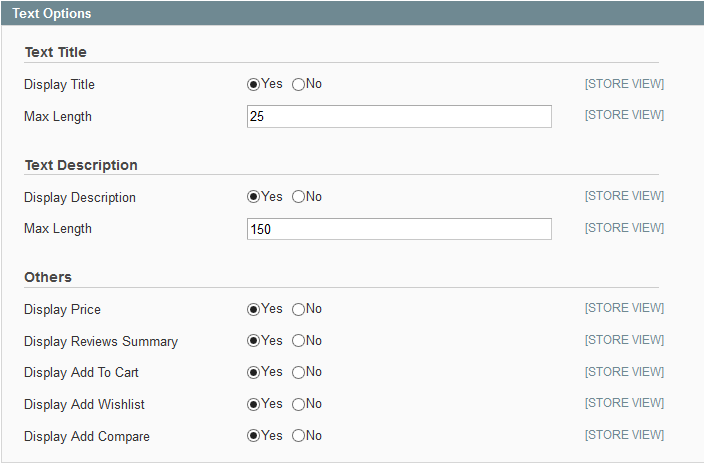
Task: Click the Description Max Length field showing 150
Action: pyautogui.click(x=399, y=229)
